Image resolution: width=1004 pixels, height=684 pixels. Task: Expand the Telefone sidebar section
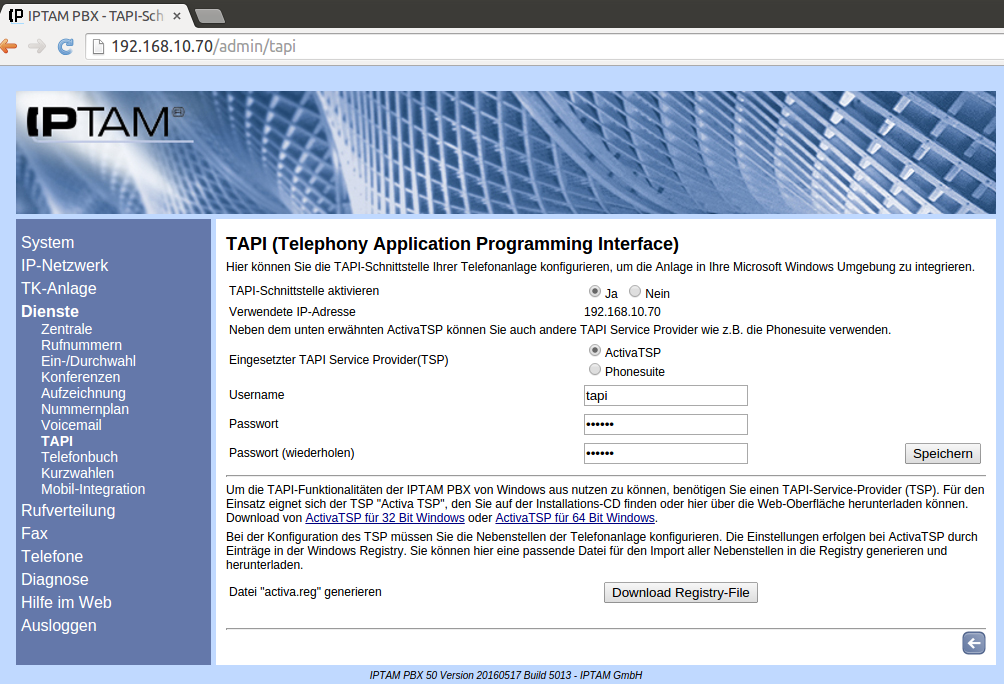pyautogui.click(x=52, y=557)
